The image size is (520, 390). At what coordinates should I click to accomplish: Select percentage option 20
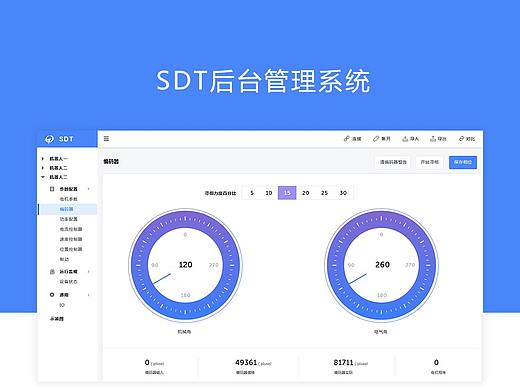pos(306,193)
